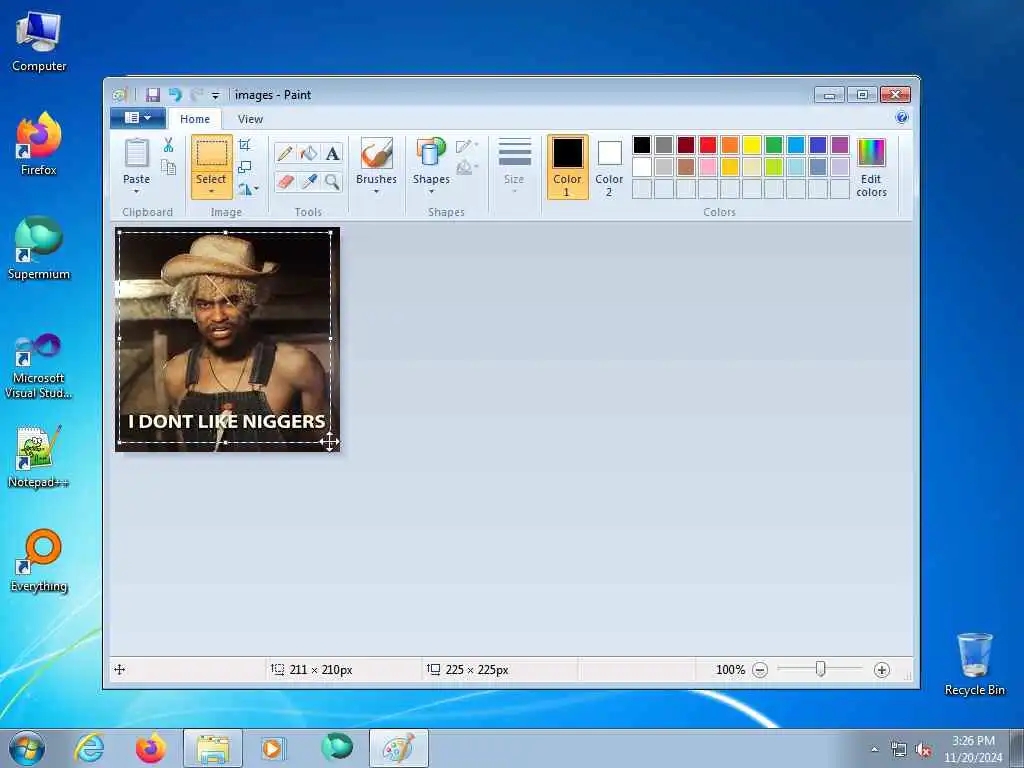Click the cowboy hat in the canvas image

219,258
